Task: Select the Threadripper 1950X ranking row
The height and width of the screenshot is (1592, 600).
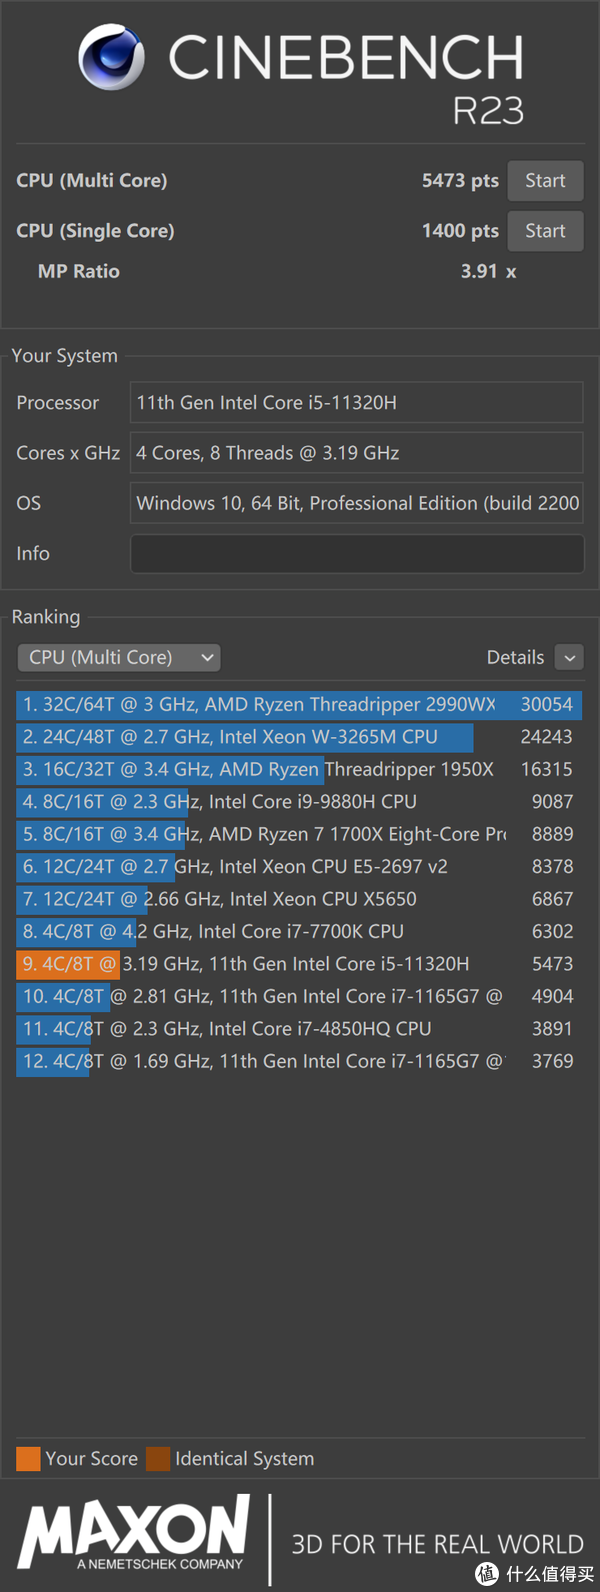Action: point(299,769)
